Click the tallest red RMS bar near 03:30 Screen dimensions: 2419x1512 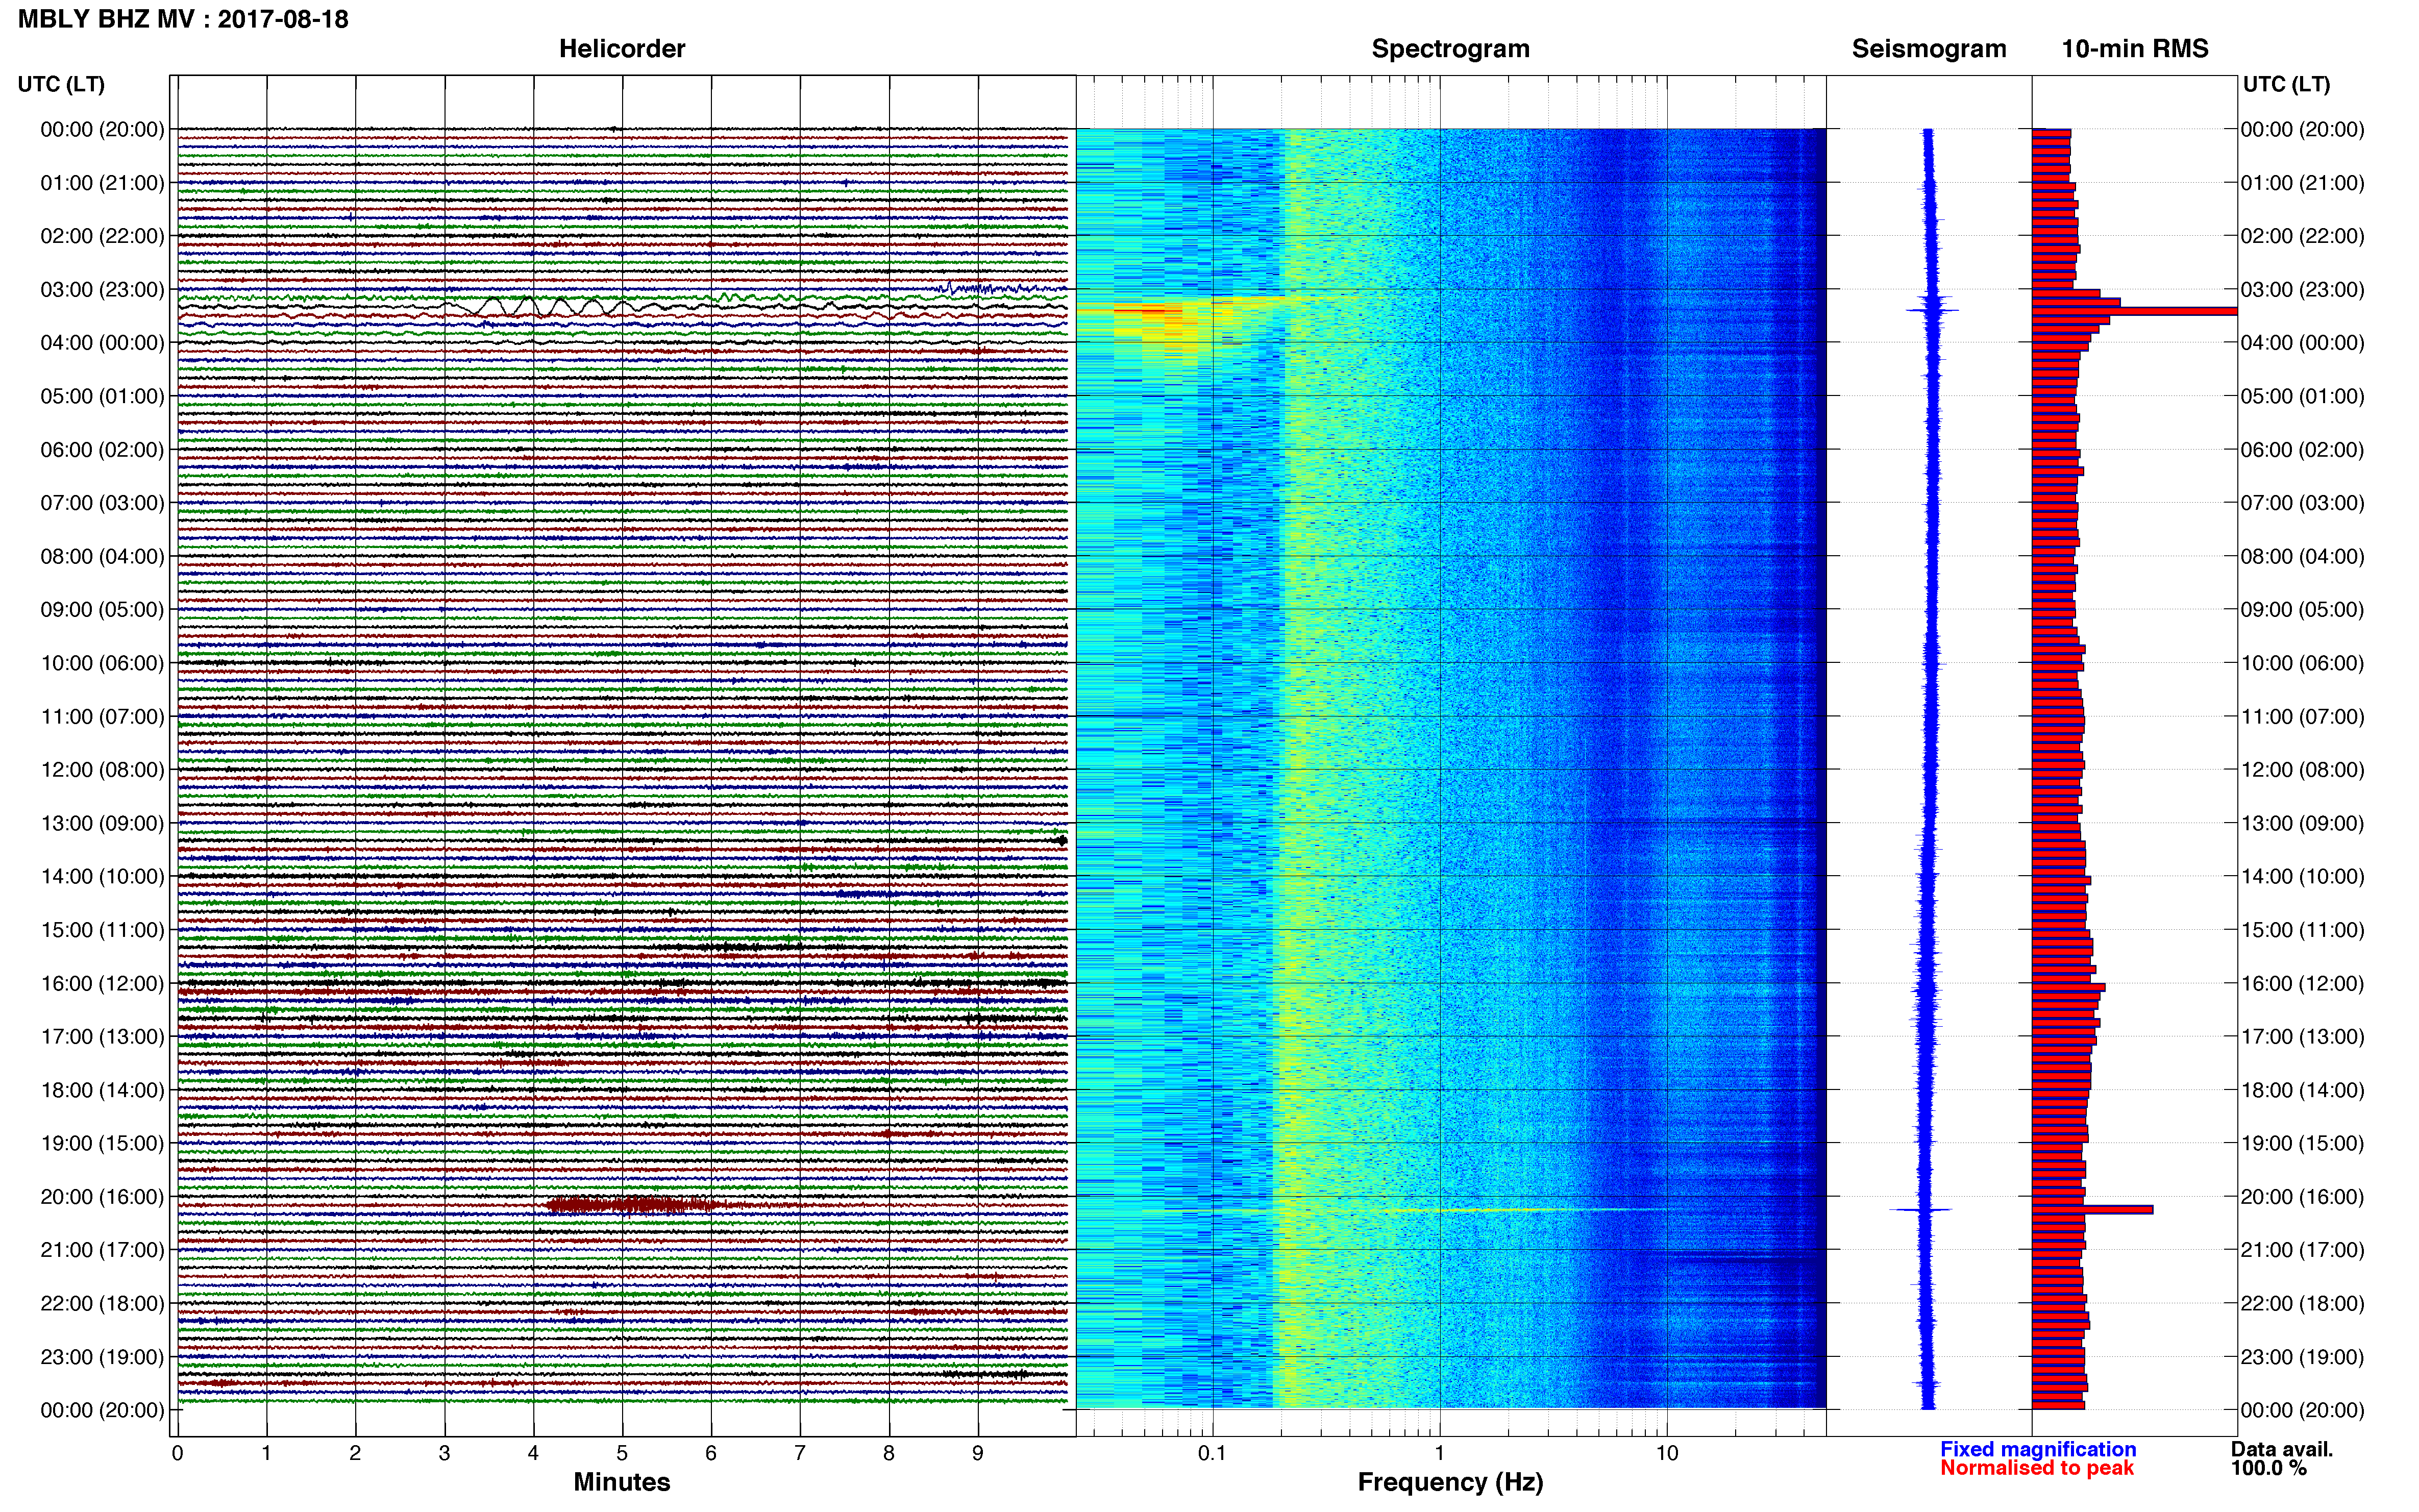tap(2134, 311)
